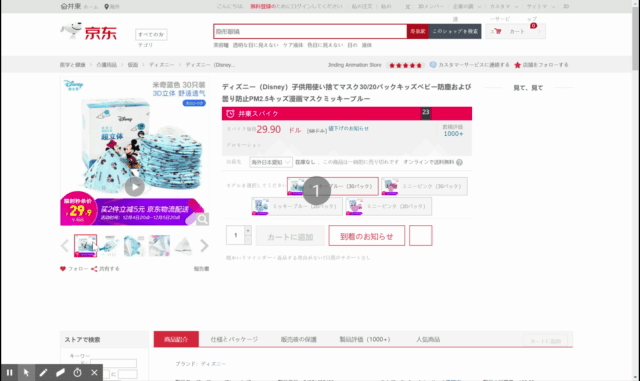Select the Minnie Pink 20-pack option
Viewport: 640px width, 381px height.
click(389, 206)
